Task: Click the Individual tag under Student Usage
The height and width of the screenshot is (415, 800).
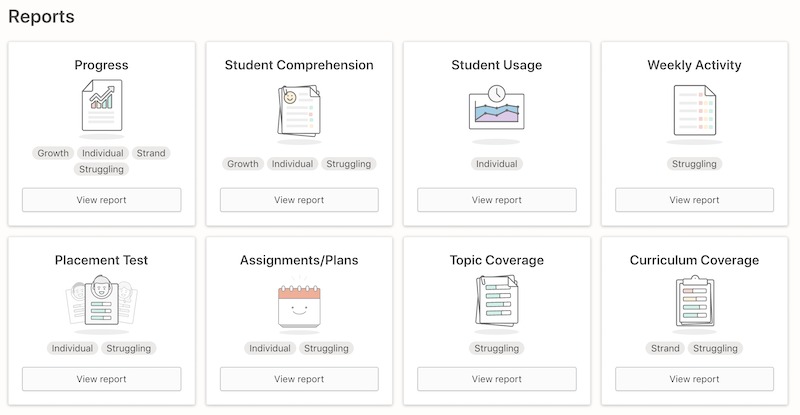Action: pos(497,164)
